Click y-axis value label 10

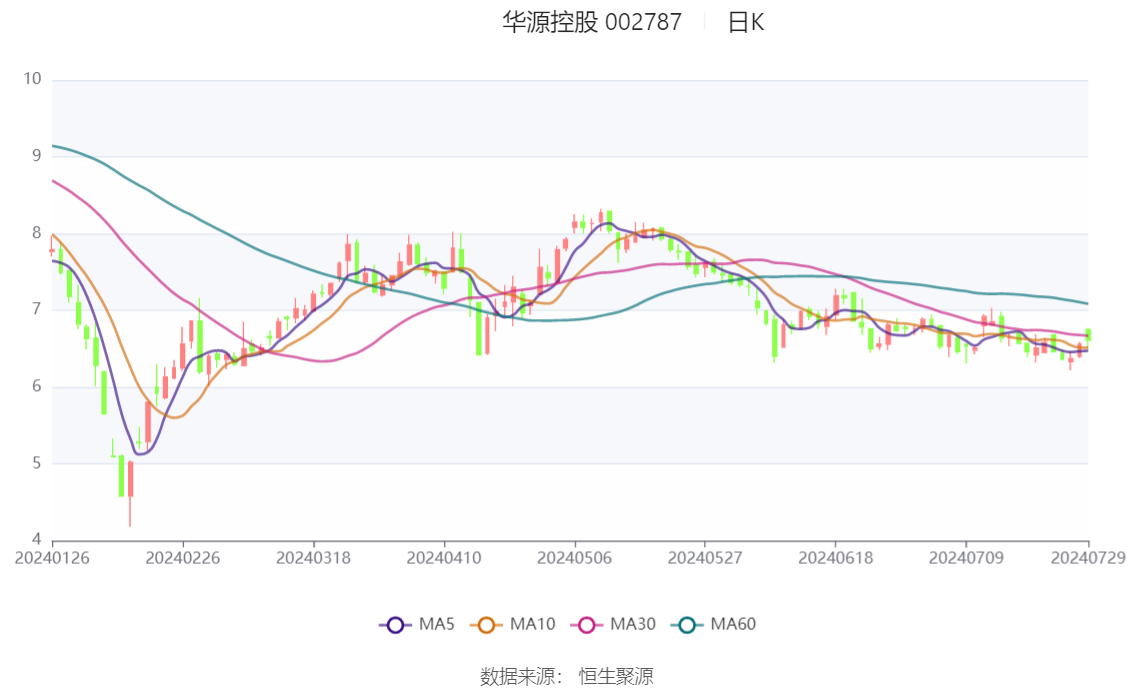(x=33, y=79)
